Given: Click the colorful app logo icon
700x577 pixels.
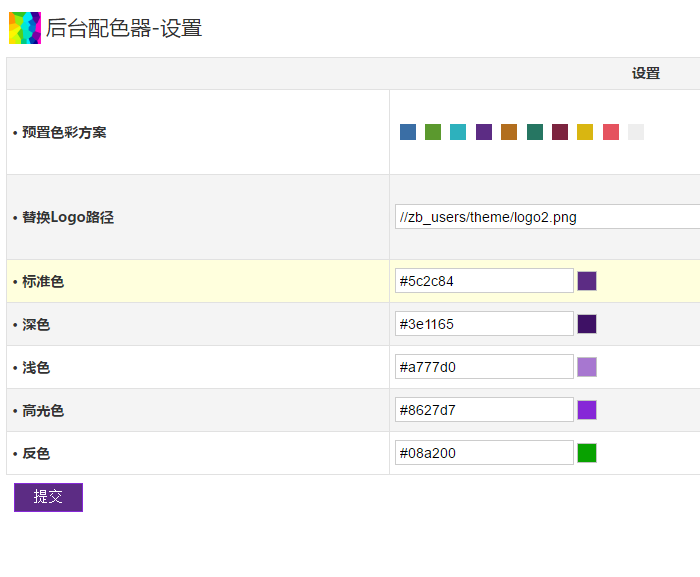Looking at the screenshot, I should (25, 28).
